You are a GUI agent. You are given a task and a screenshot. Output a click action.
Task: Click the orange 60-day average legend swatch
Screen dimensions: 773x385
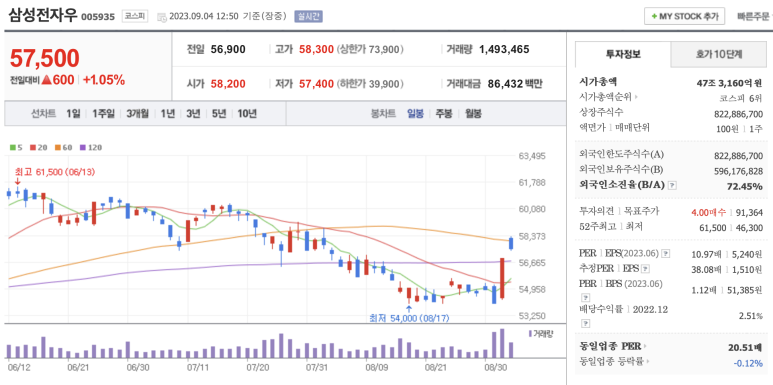(57, 147)
